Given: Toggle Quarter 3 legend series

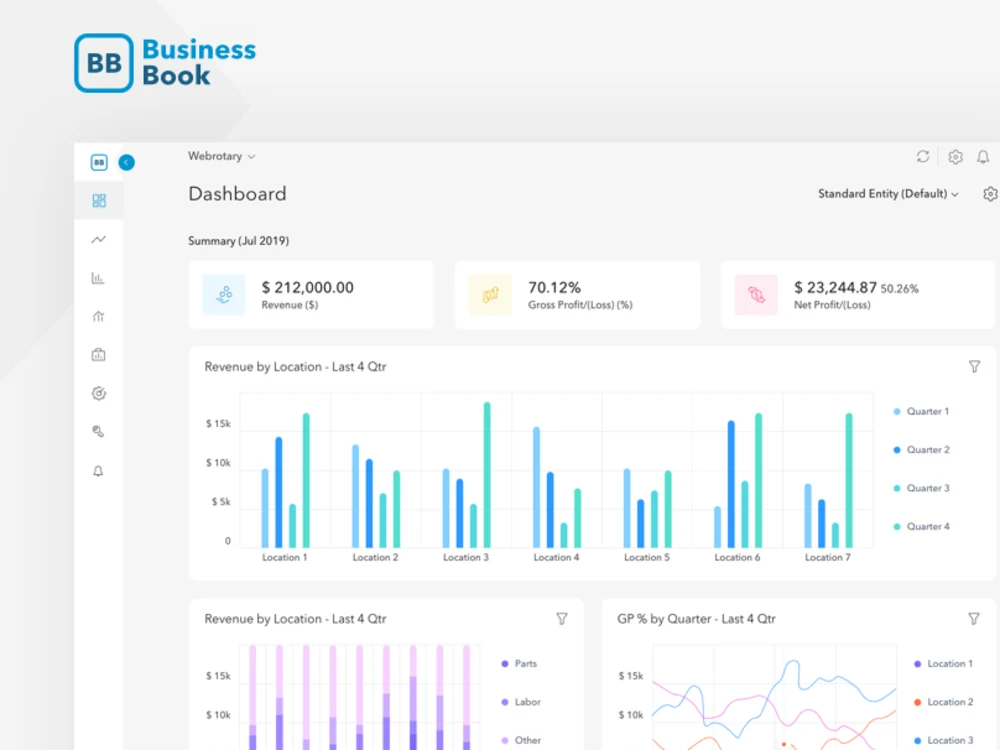Looking at the screenshot, I should pyautogui.click(x=922, y=488).
